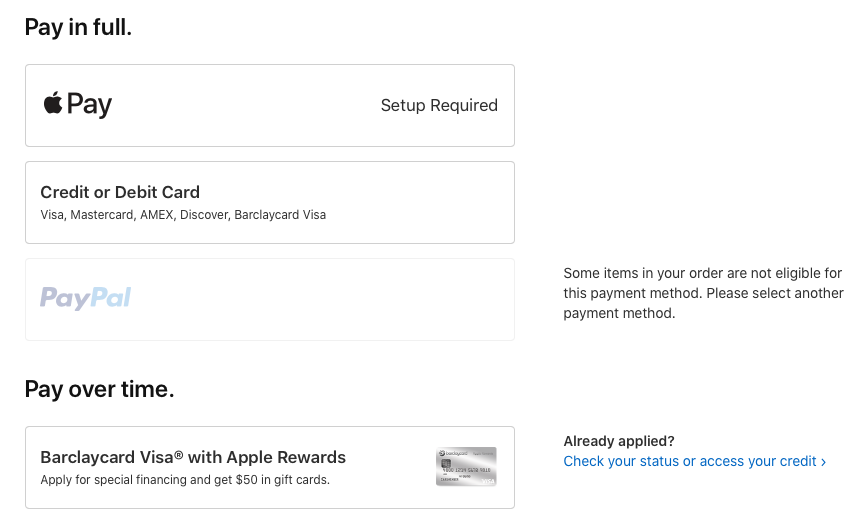Click the Visa, Mastercard, AMEX, Discover card list
864x521 pixels.
[x=183, y=215]
